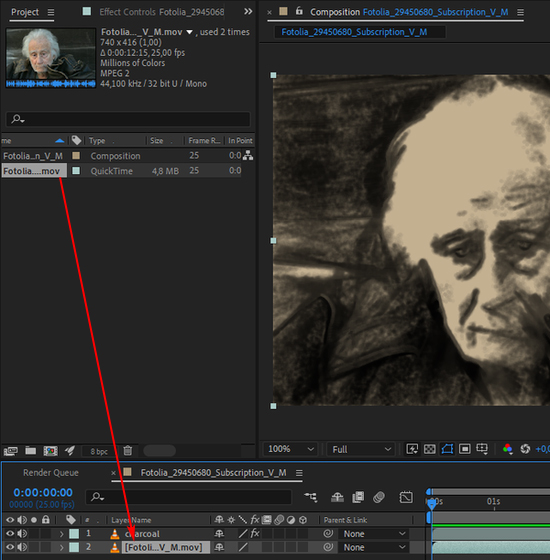Click the new composition icon

point(50,451)
